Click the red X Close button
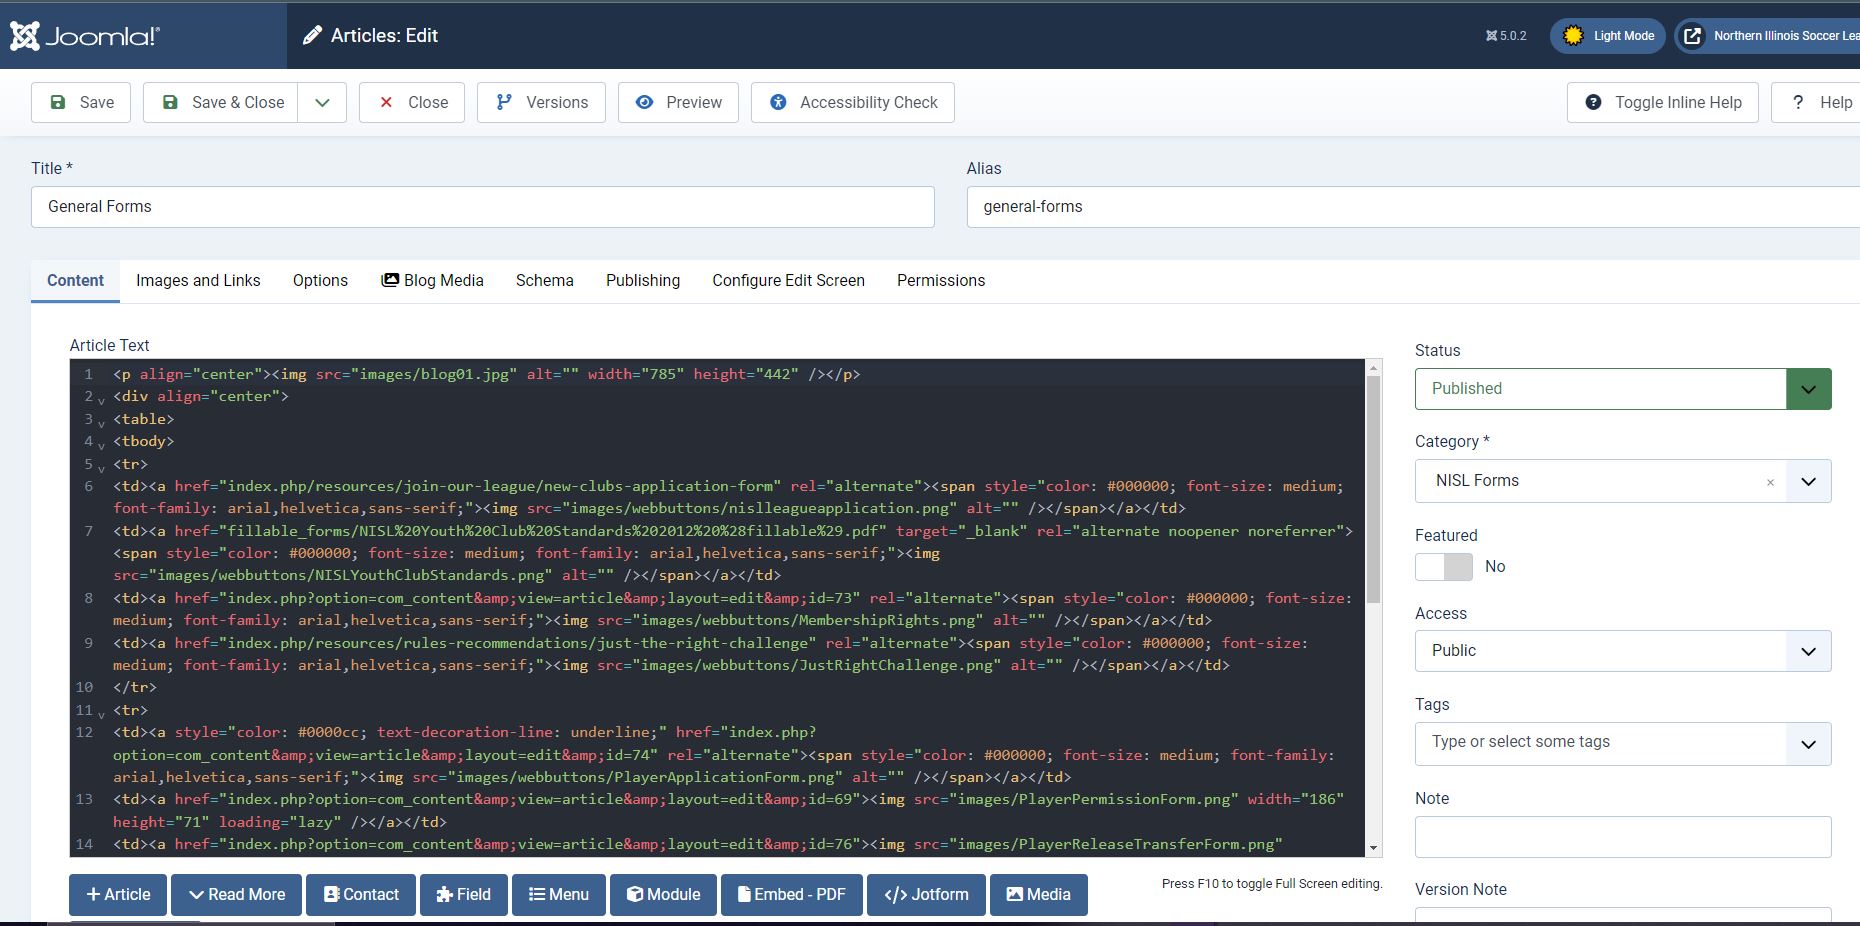This screenshot has width=1860, height=926. [x=412, y=102]
